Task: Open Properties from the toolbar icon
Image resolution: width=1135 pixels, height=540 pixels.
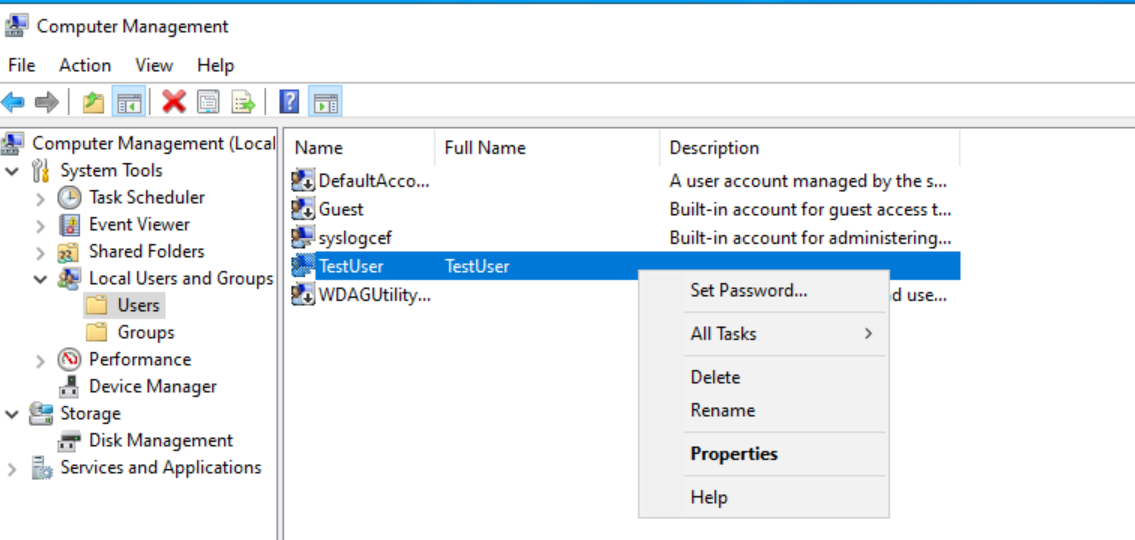Action: tap(208, 102)
